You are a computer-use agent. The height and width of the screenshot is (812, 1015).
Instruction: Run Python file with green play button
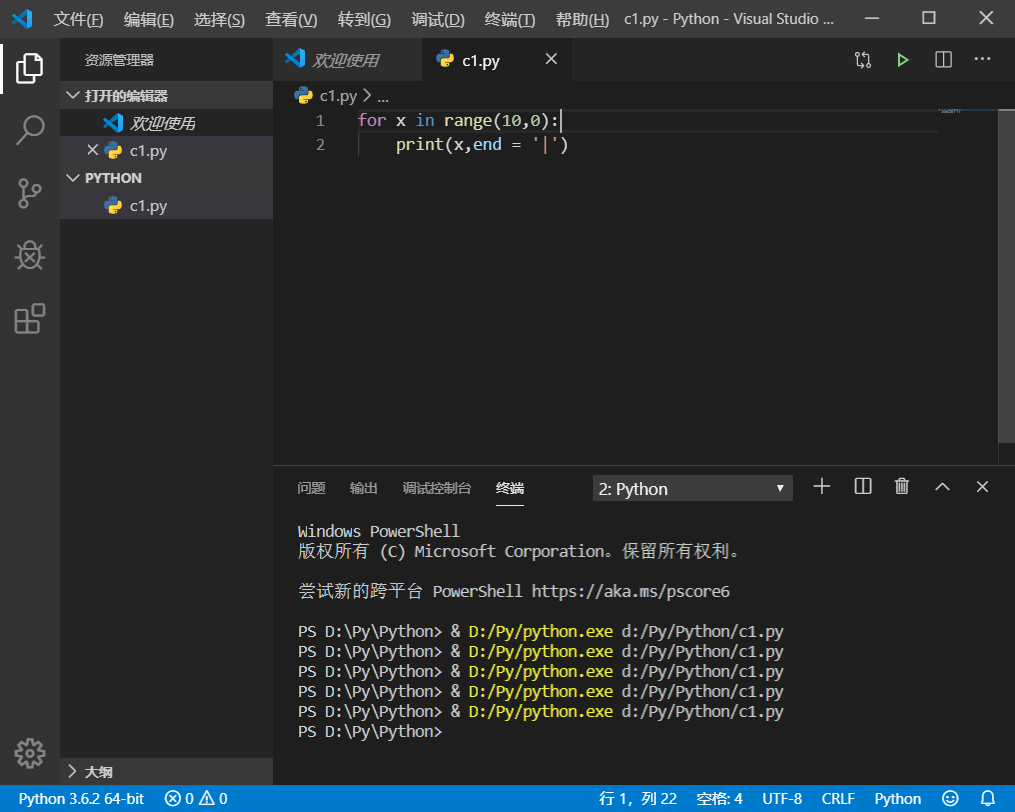(x=903, y=60)
